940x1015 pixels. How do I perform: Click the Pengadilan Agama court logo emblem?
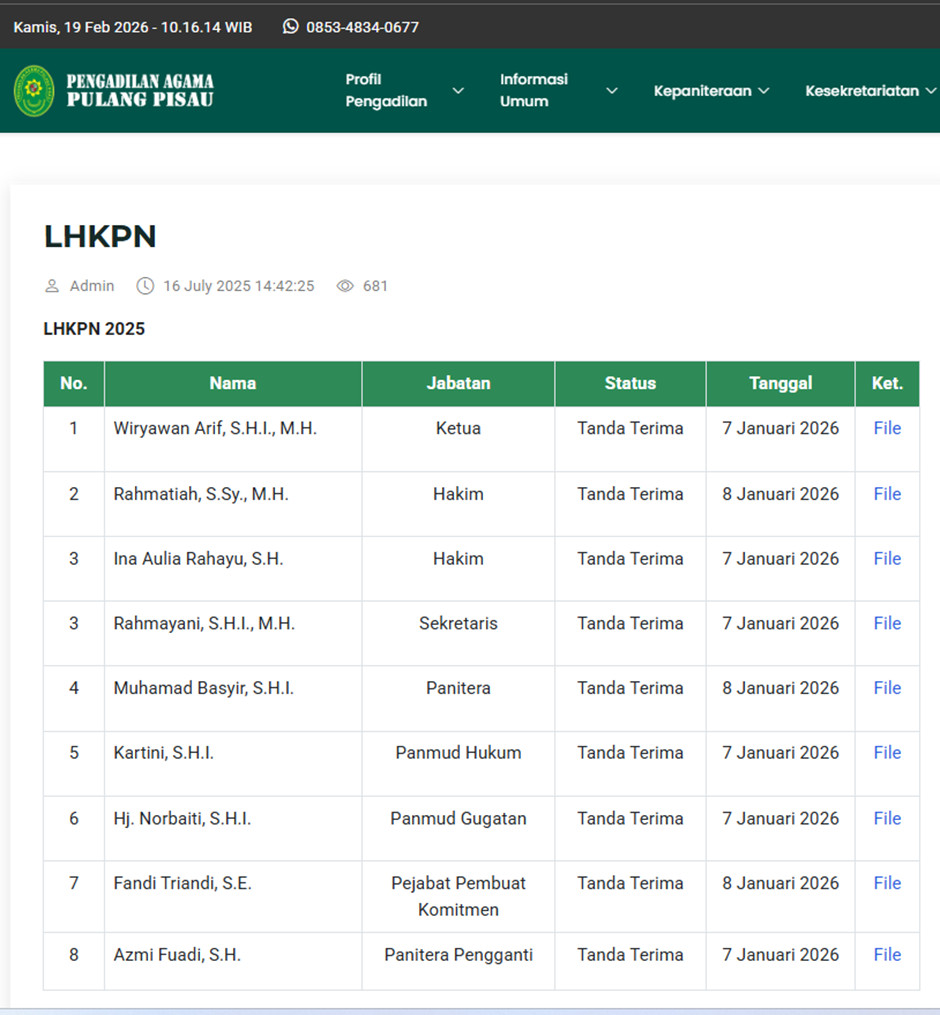(x=34, y=90)
